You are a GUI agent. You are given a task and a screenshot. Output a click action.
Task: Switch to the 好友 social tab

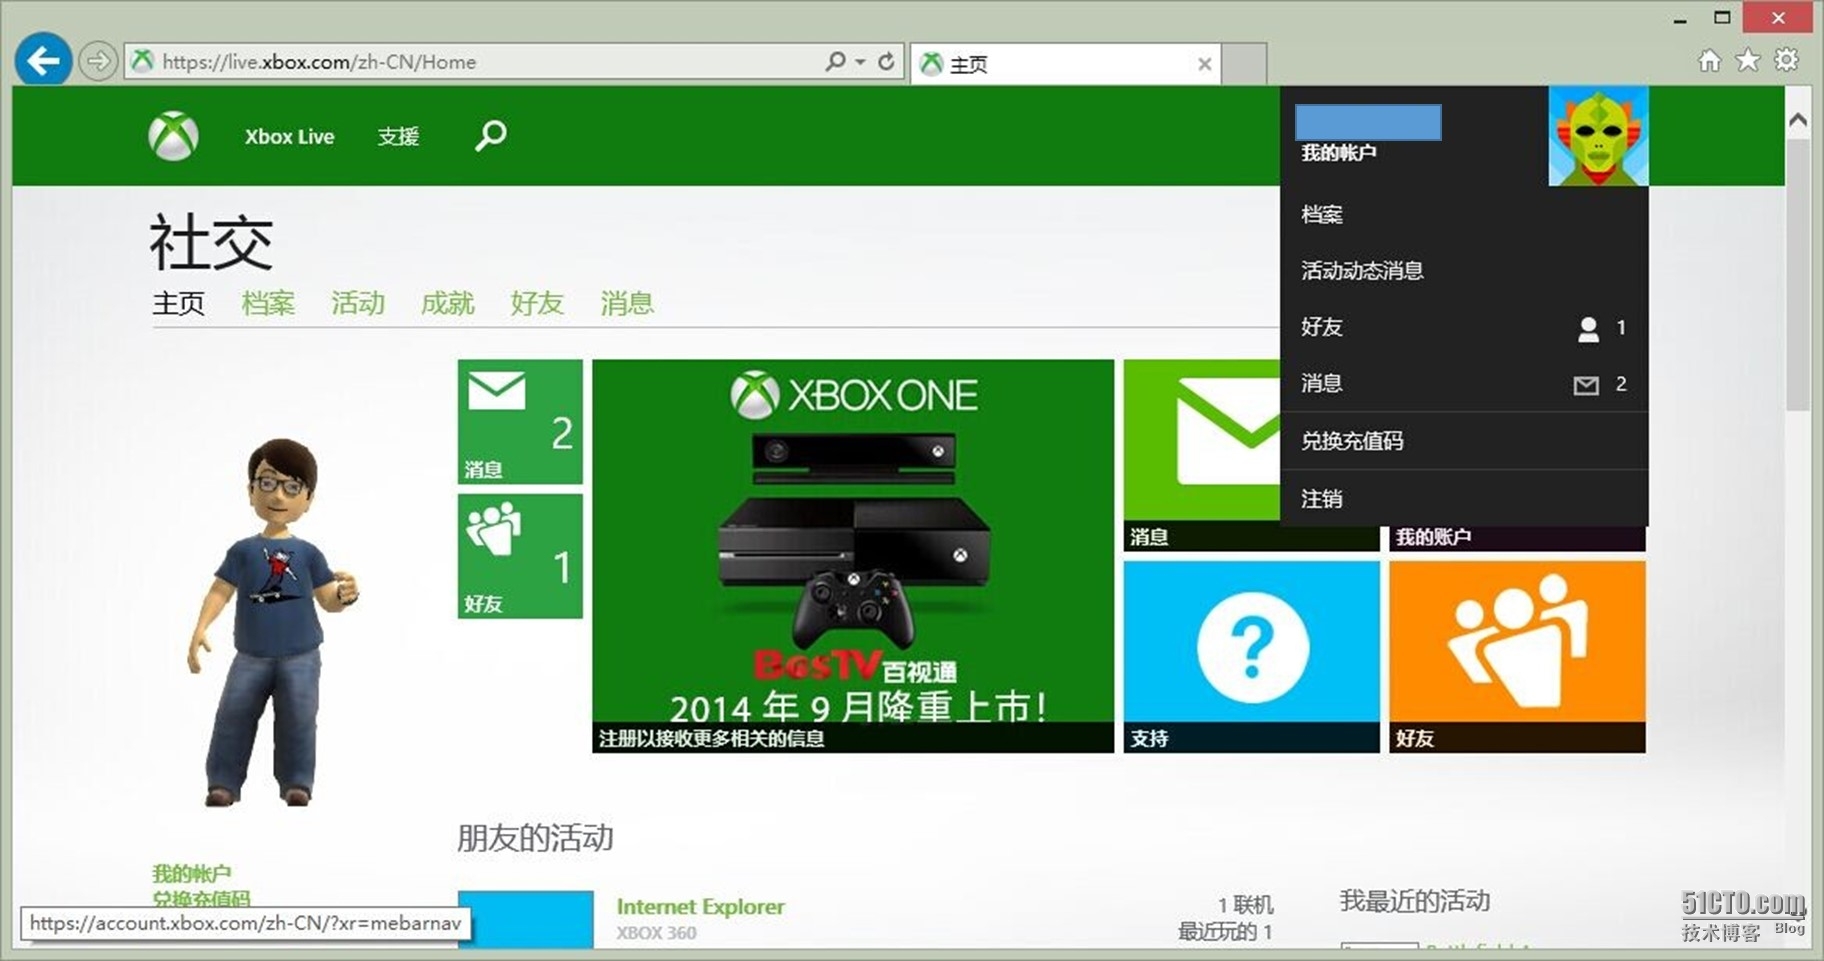pyautogui.click(x=537, y=303)
